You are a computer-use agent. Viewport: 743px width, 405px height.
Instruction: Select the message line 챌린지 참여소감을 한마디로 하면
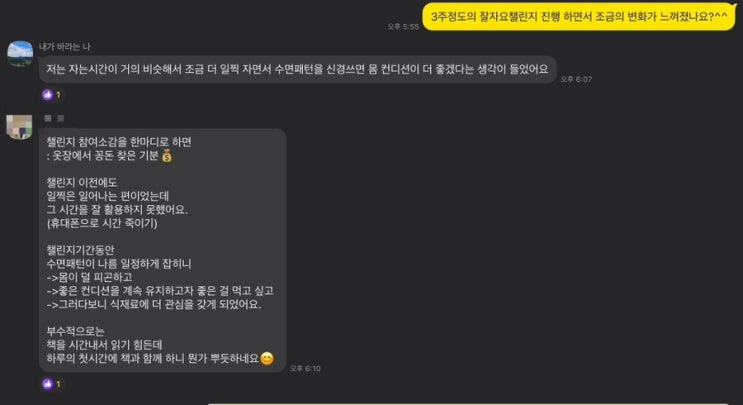click(119, 142)
